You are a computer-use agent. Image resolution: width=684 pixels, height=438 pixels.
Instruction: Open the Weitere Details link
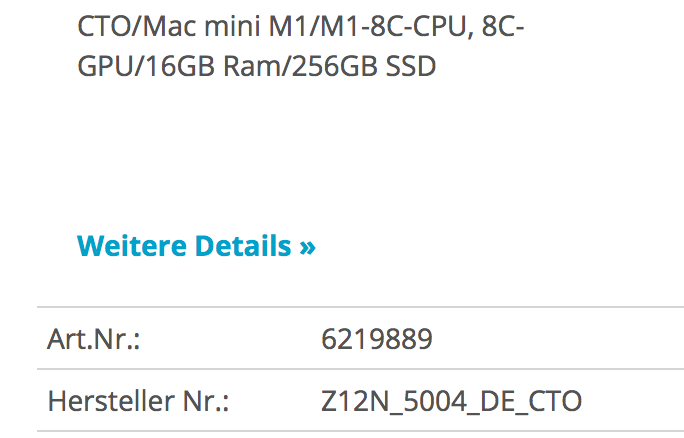coord(196,245)
